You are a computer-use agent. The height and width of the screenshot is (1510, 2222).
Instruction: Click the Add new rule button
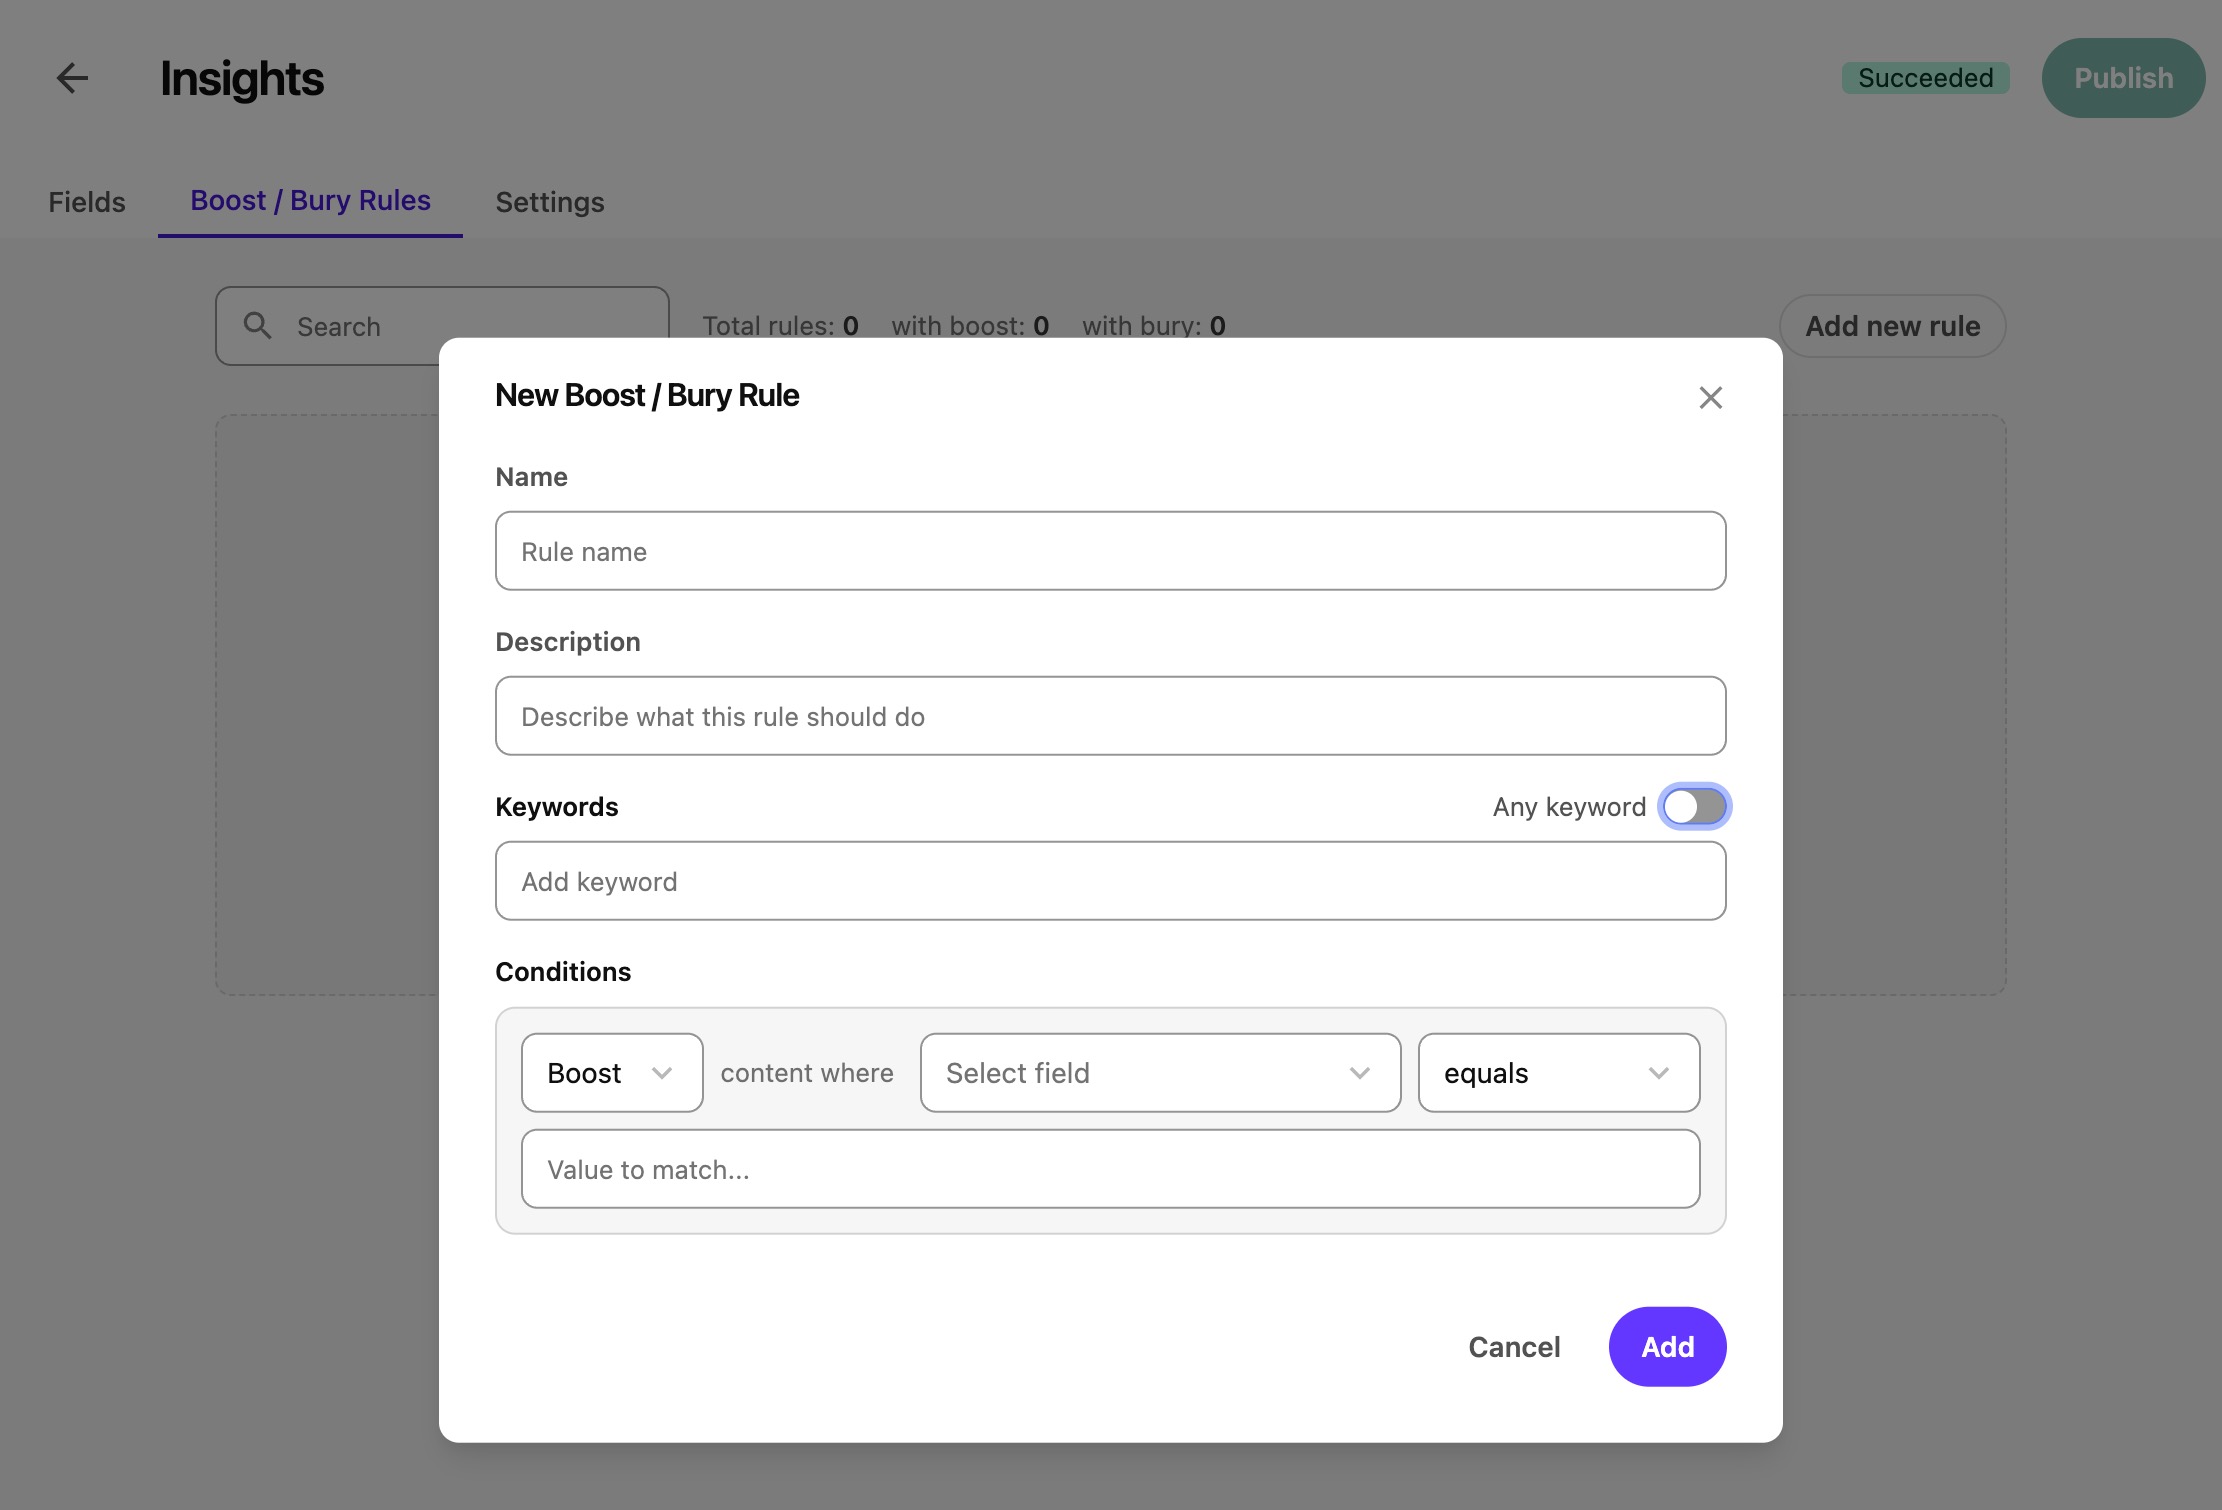1892,326
